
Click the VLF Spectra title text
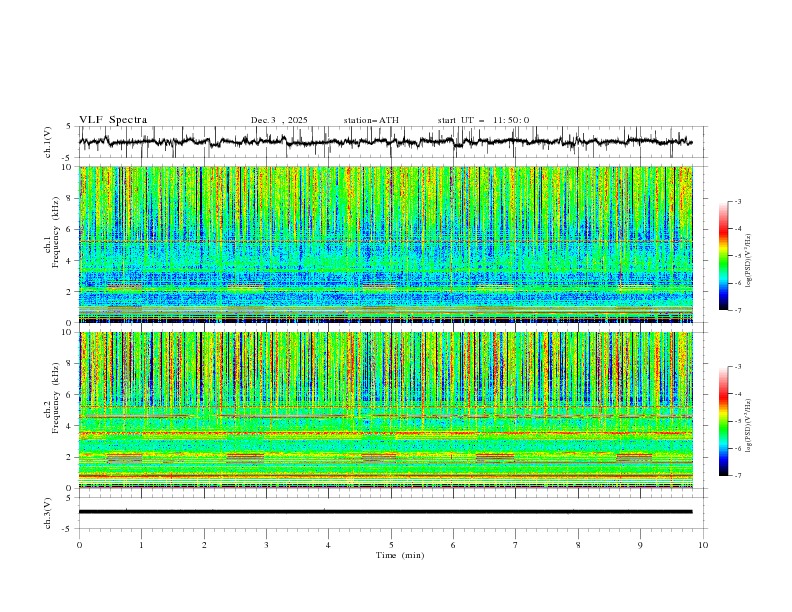point(113,120)
